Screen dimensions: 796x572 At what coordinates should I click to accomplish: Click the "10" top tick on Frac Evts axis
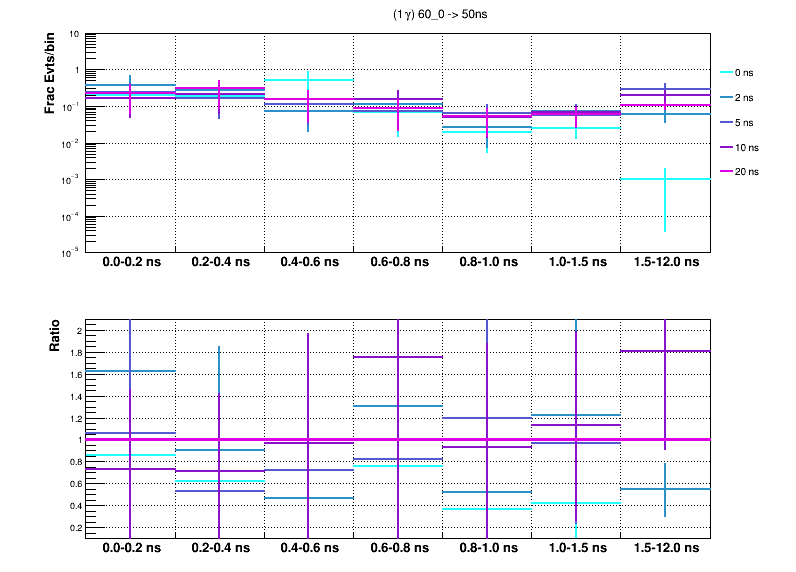pos(74,34)
